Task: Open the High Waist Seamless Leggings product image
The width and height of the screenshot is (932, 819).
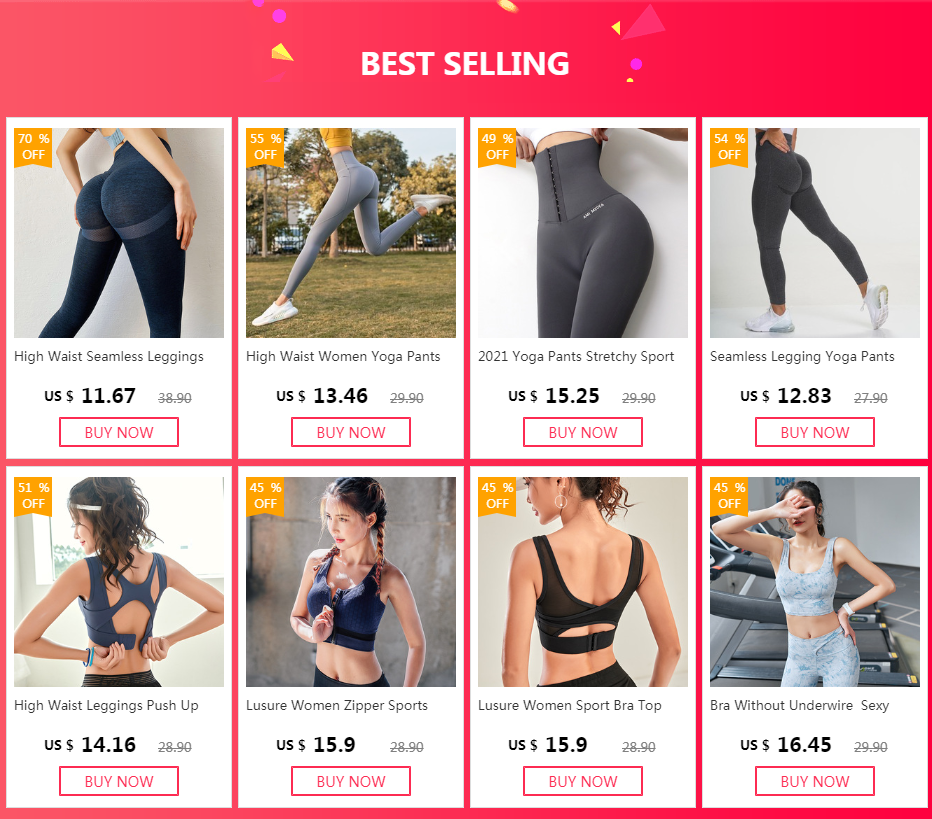Action: click(x=119, y=233)
